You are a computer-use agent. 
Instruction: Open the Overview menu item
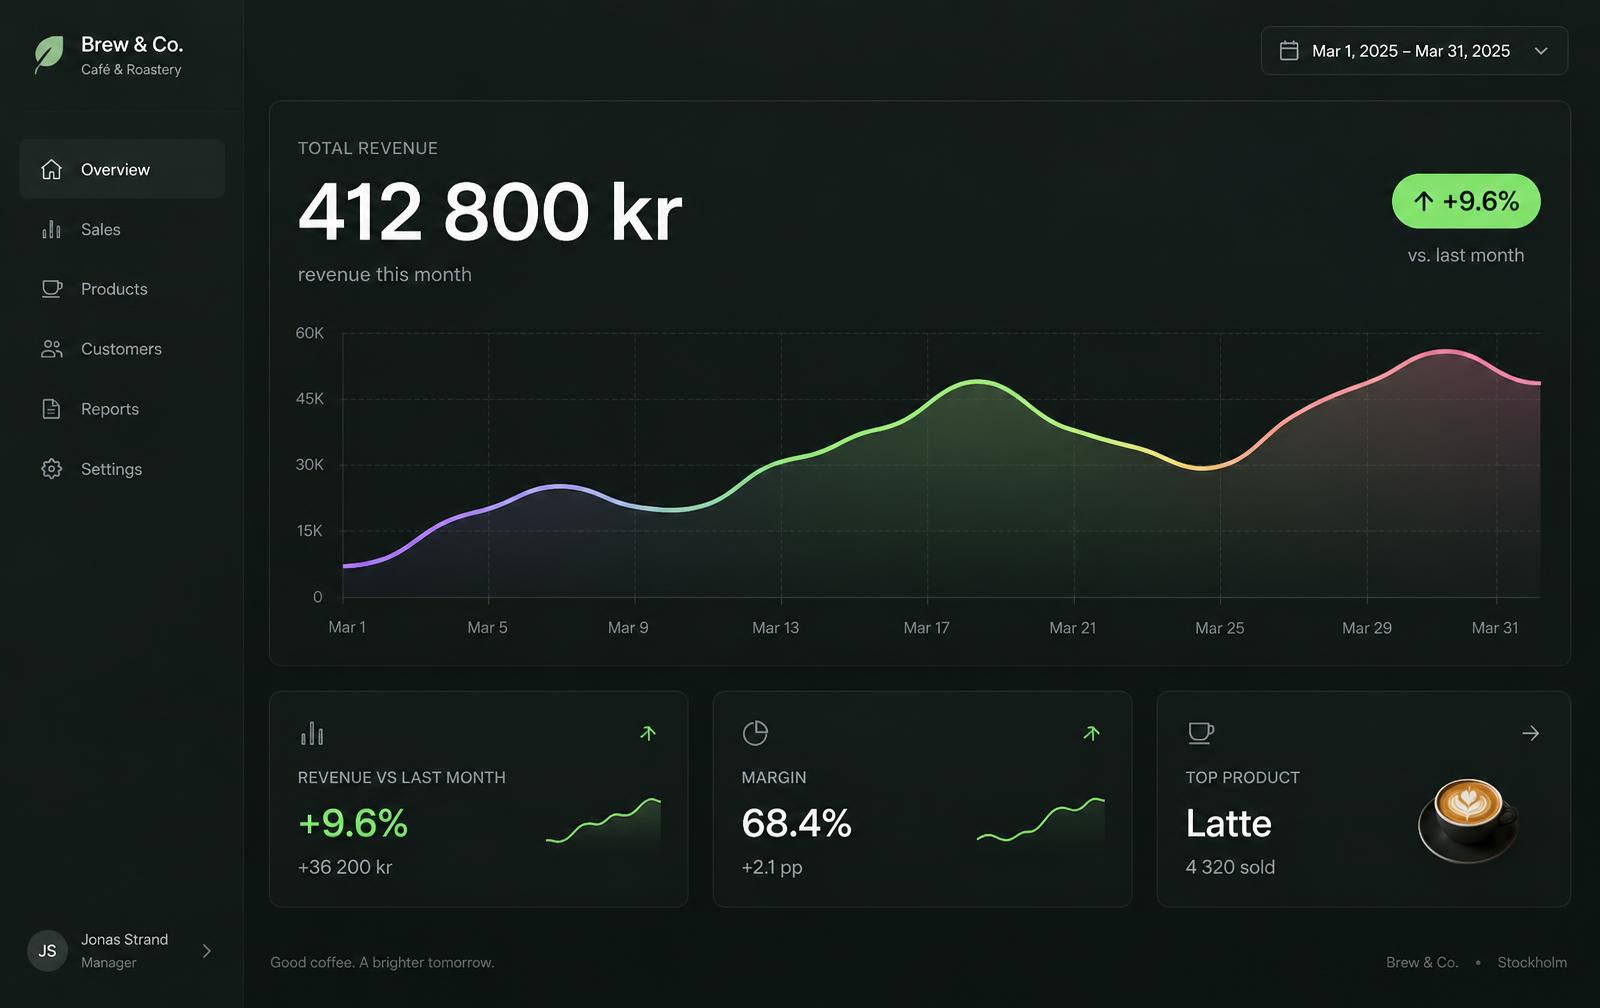click(122, 169)
